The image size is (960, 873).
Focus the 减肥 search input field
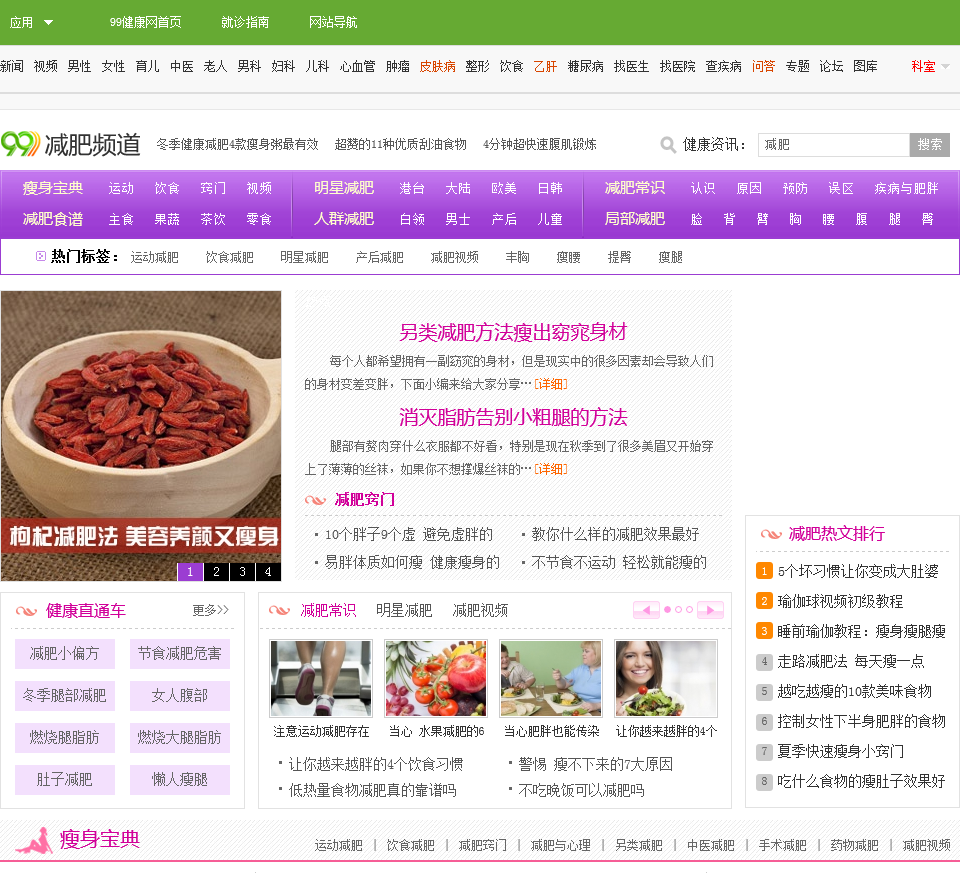point(834,144)
